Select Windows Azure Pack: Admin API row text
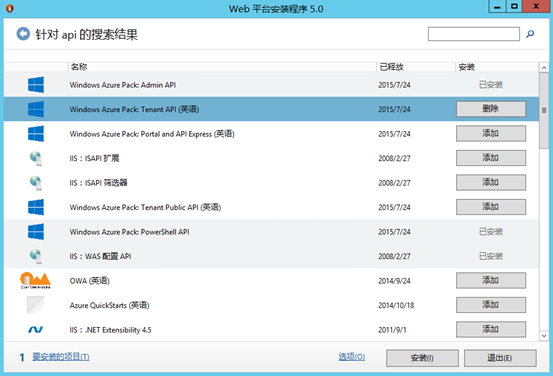 (123, 85)
